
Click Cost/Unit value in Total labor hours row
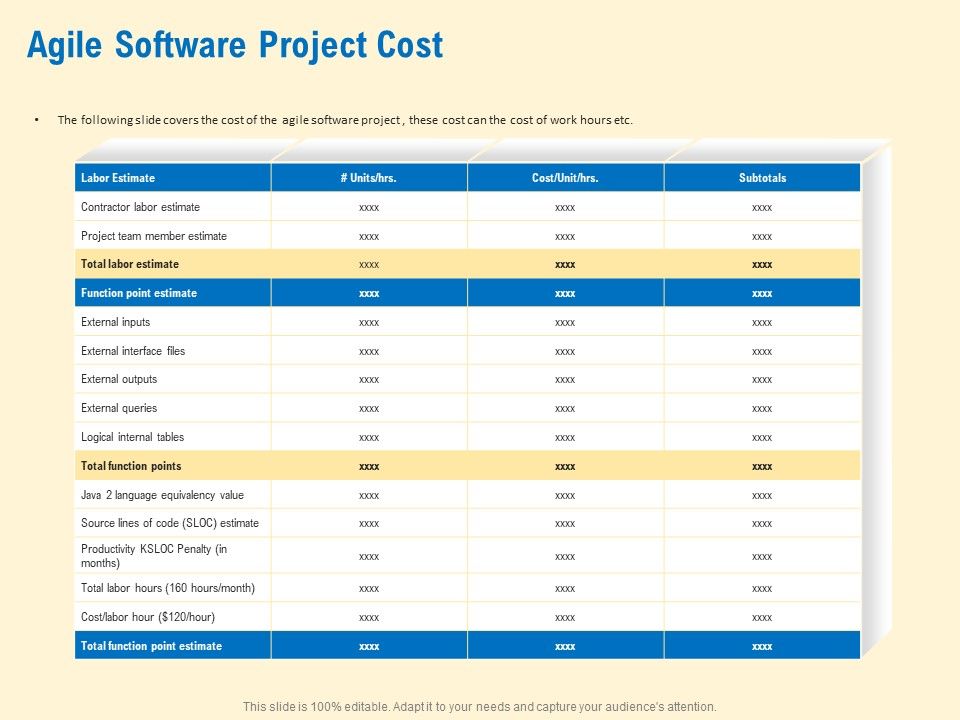click(x=565, y=588)
